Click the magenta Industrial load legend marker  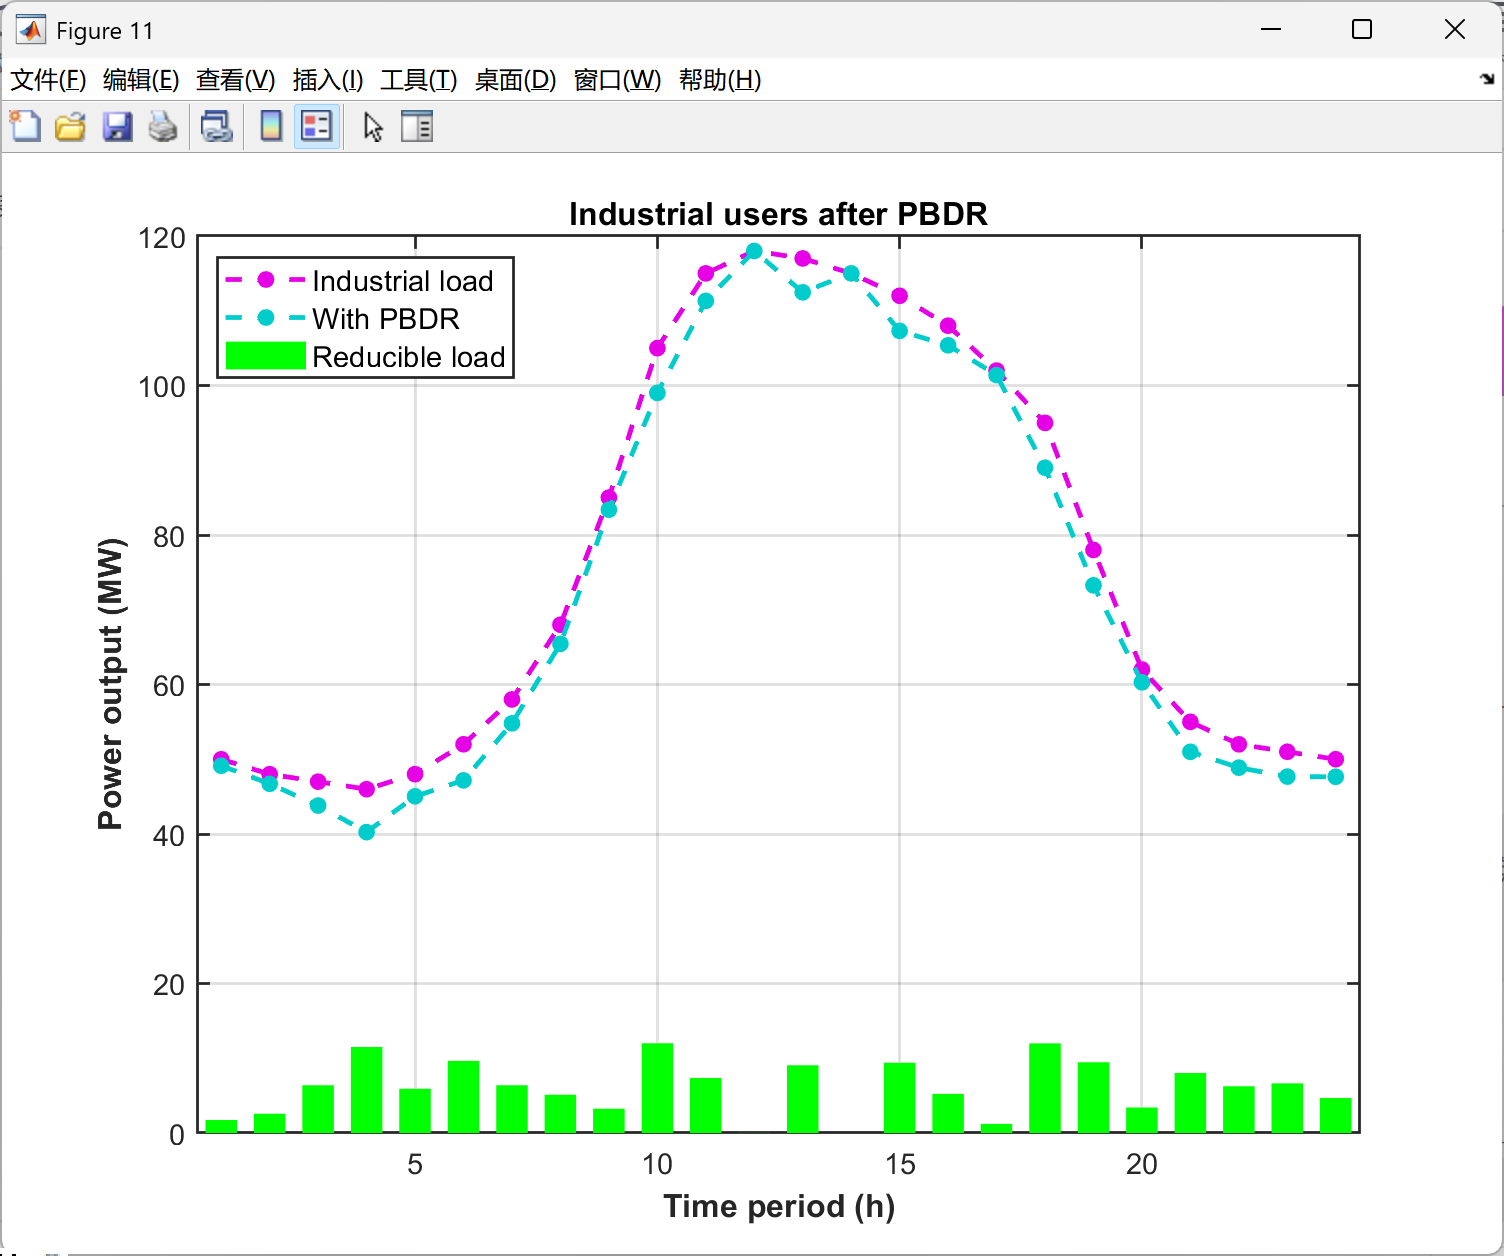coord(266,280)
